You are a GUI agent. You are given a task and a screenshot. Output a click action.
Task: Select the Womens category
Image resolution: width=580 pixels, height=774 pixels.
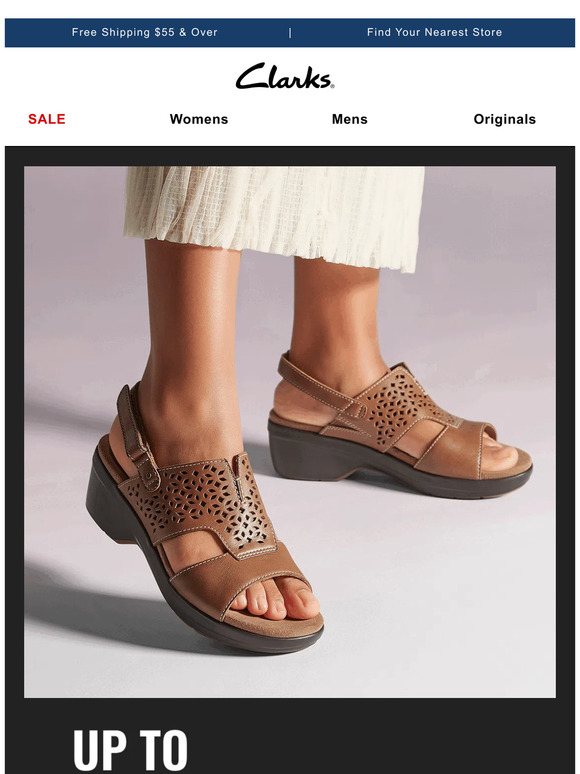point(199,119)
